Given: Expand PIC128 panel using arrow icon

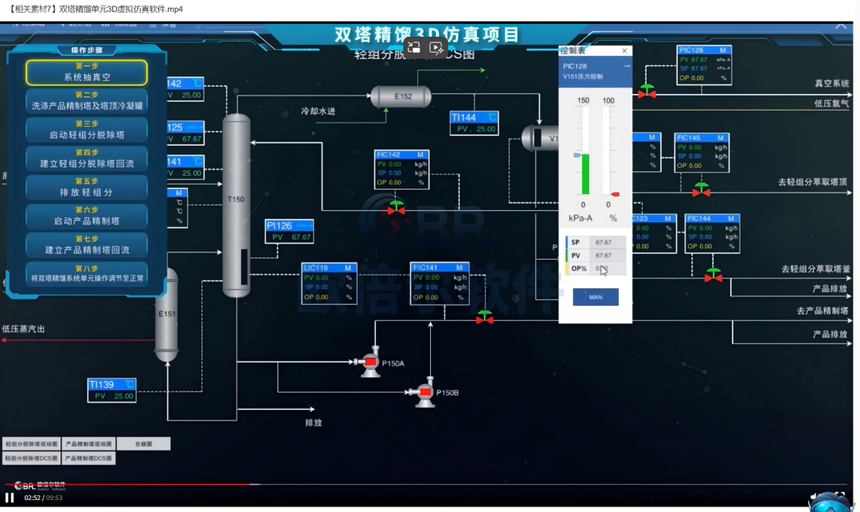Looking at the screenshot, I should [x=627, y=66].
